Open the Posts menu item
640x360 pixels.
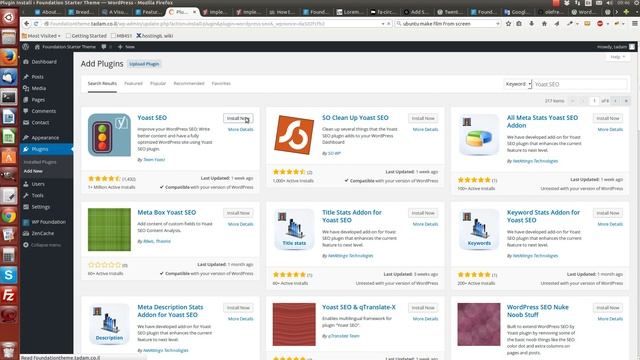37,77
